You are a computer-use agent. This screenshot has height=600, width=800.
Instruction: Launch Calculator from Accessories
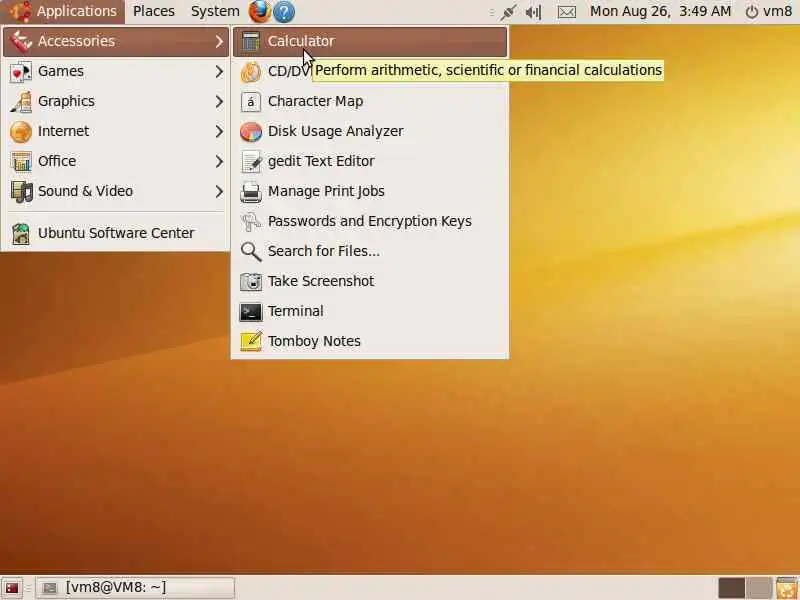[x=370, y=41]
